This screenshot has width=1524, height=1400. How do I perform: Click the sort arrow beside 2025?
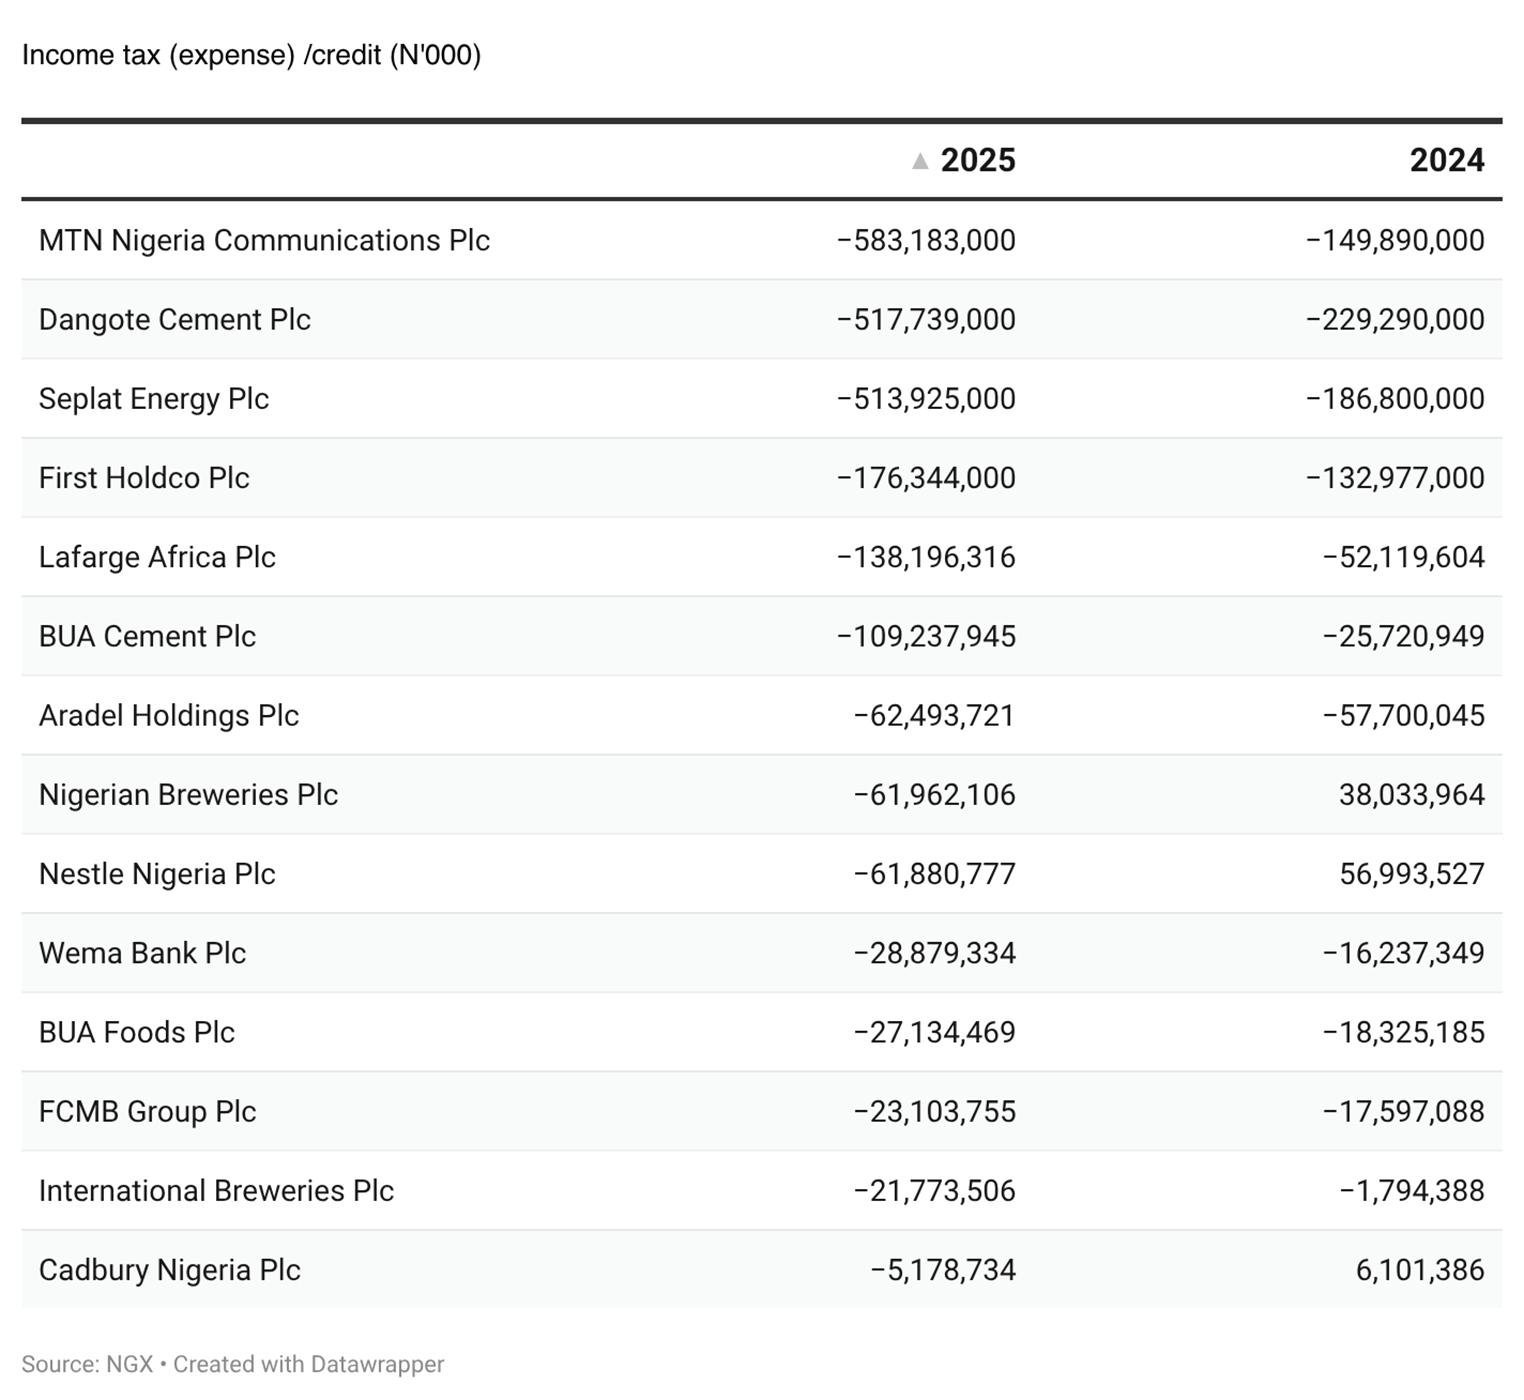(920, 161)
